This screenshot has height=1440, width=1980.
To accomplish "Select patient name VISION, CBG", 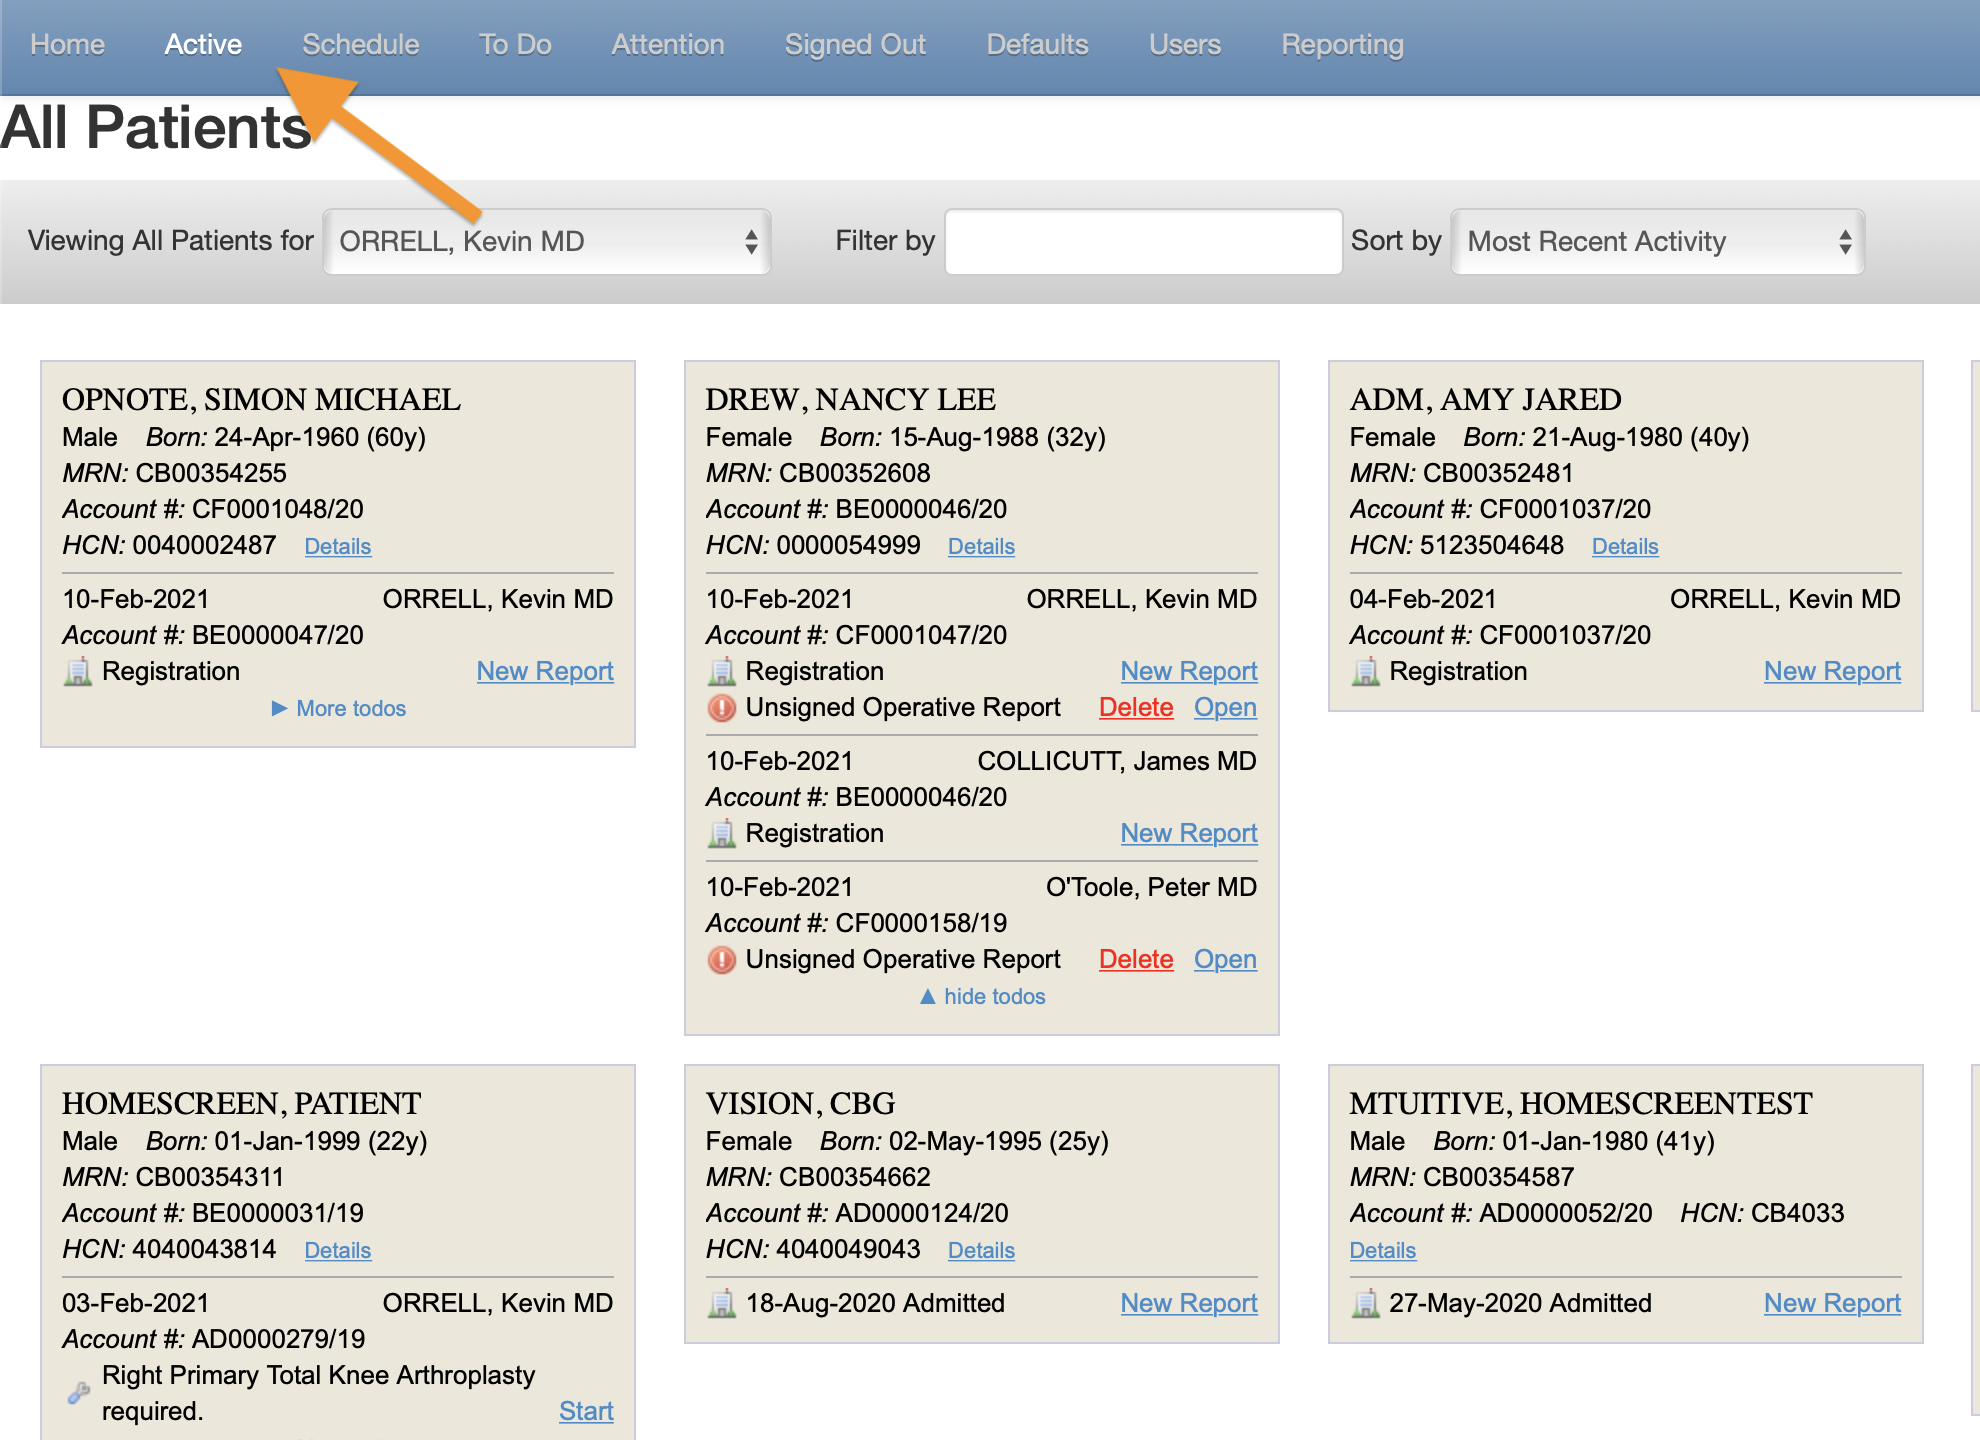I will click(x=800, y=1103).
